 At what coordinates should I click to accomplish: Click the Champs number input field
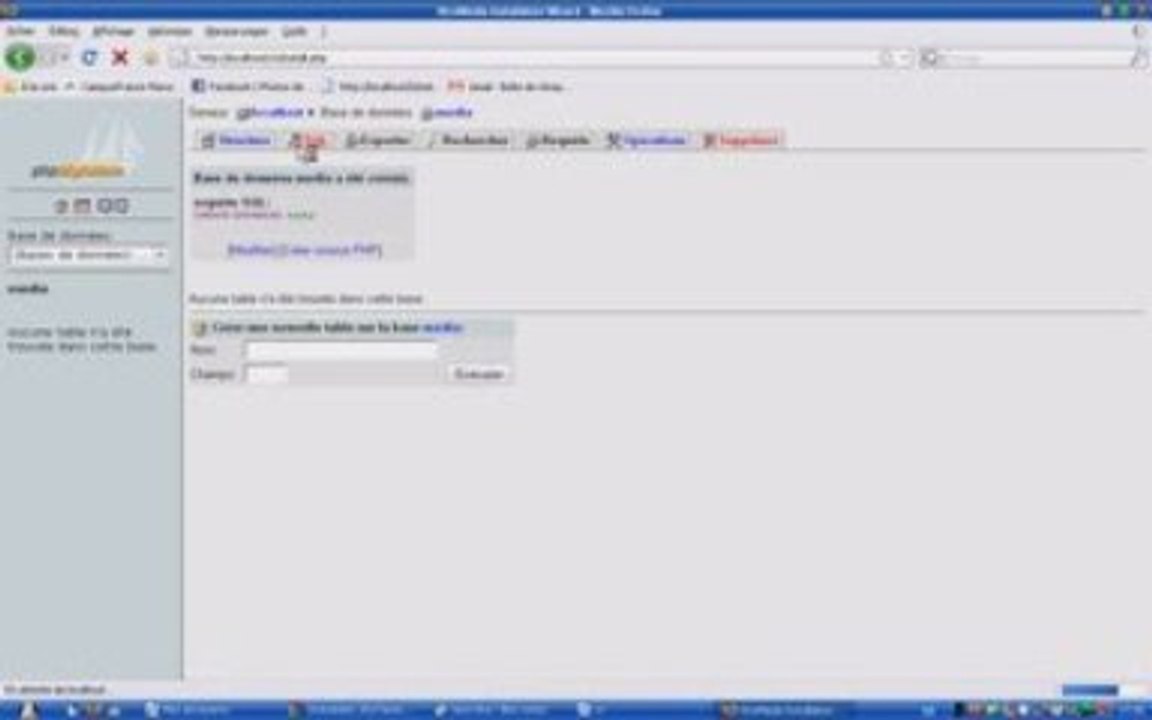266,375
